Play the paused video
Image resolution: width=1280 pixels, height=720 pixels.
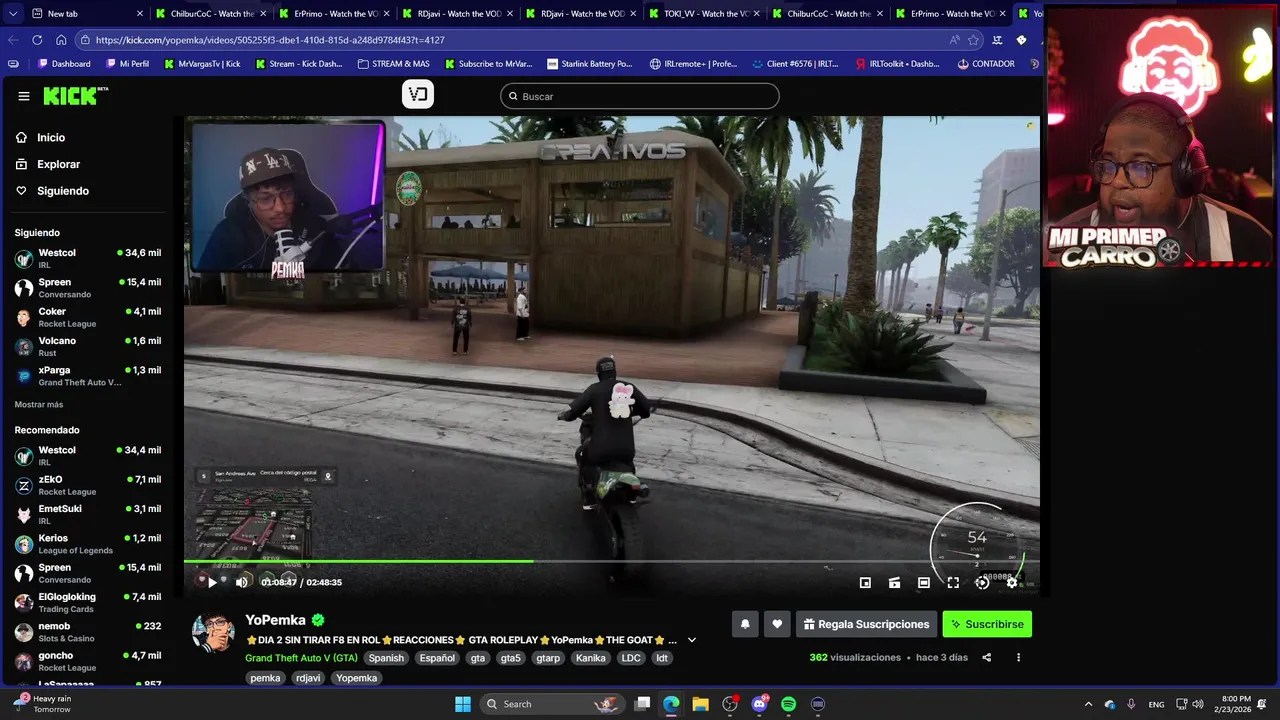click(212, 582)
